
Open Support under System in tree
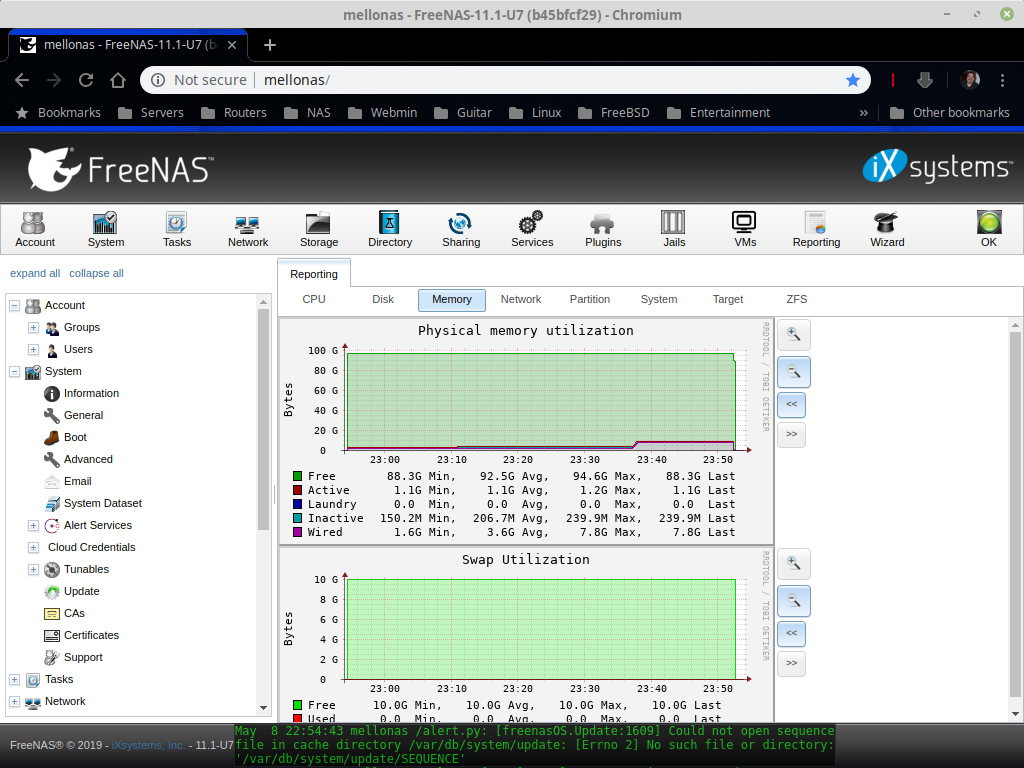coord(83,658)
